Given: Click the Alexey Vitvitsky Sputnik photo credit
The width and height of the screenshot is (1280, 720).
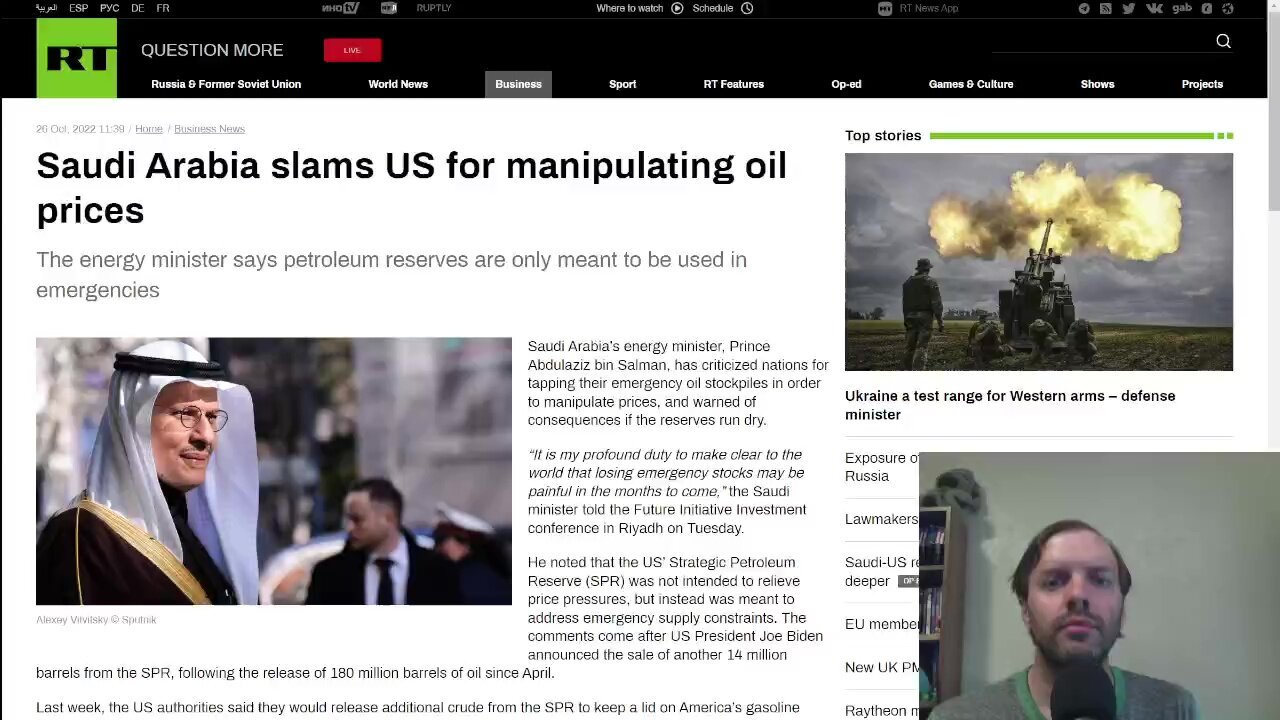Looking at the screenshot, I should [96, 620].
